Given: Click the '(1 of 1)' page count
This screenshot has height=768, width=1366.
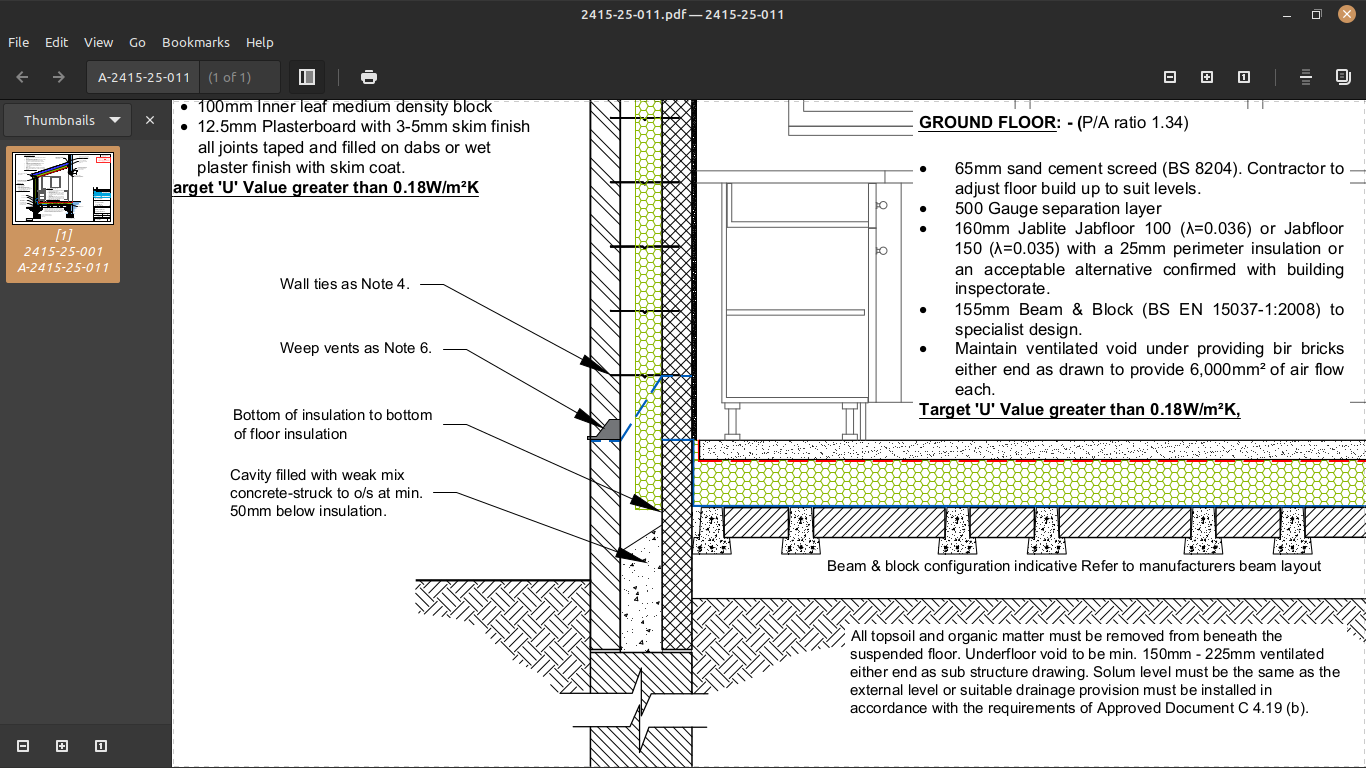Looking at the screenshot, I should [230, 77].
